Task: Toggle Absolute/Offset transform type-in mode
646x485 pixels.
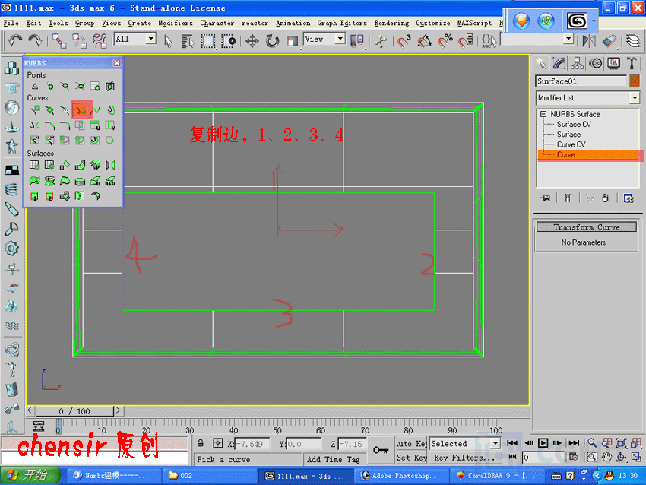Action: pyautogui.click(x=218, y=443)
